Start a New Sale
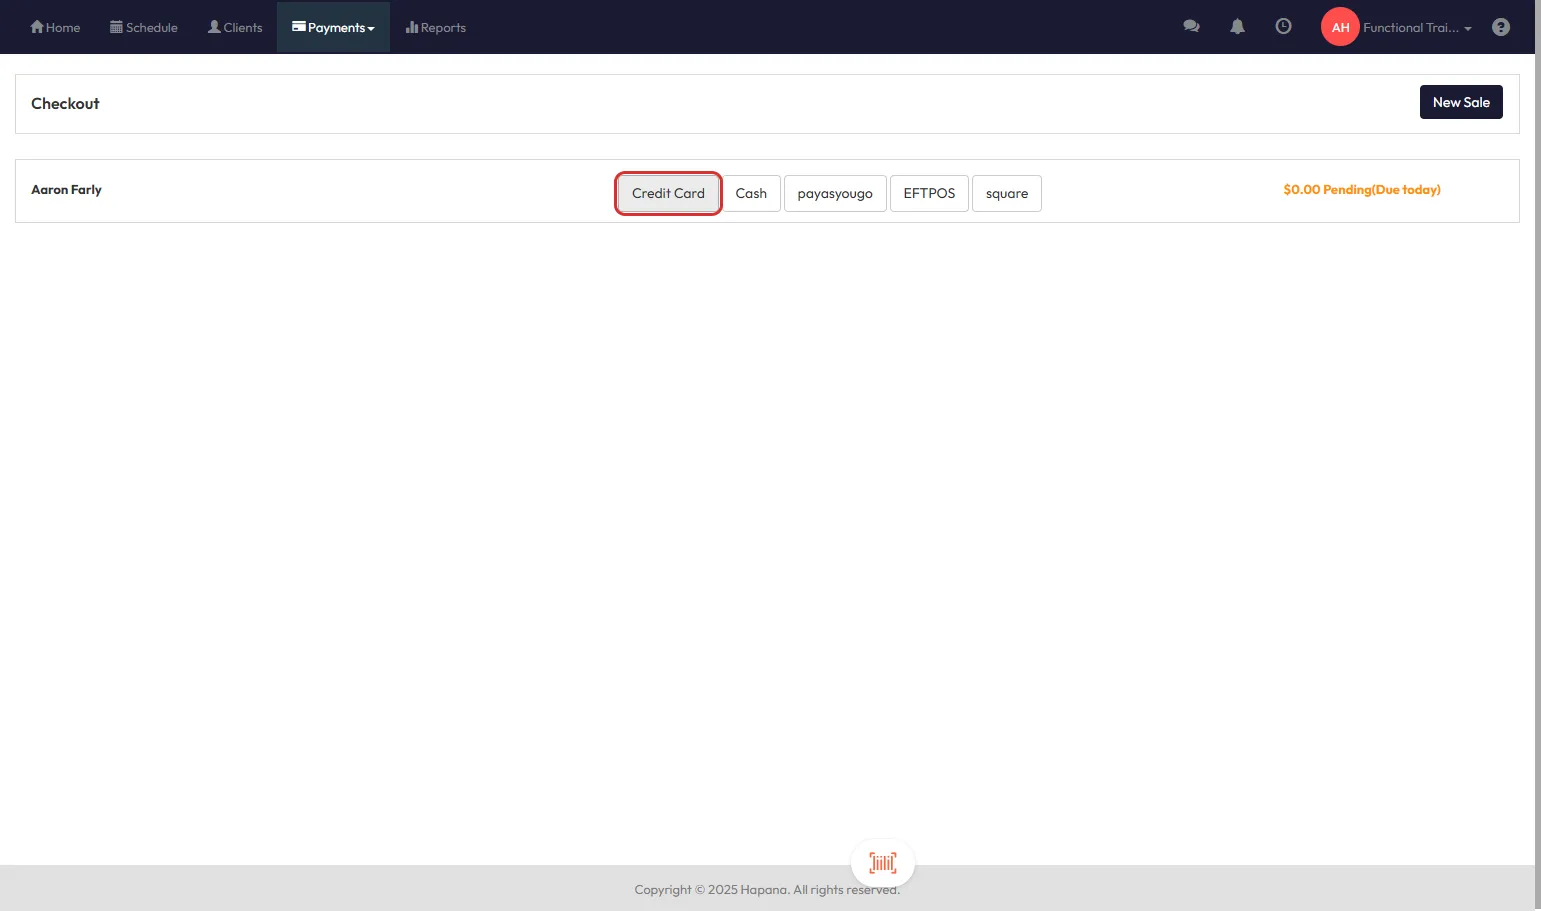The image size is (1541, 911). [1460, 102]
